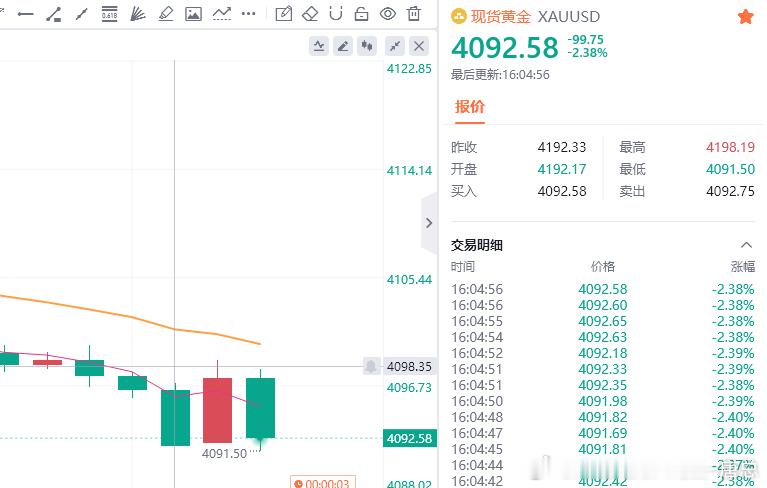Open the indicators panel button
This screenshot has height=488, width=767.
[x=319, y=46]
